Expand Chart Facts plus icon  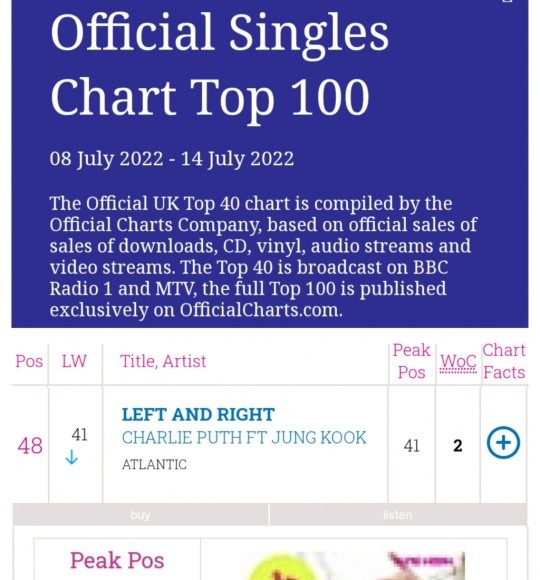click(503, 443)
